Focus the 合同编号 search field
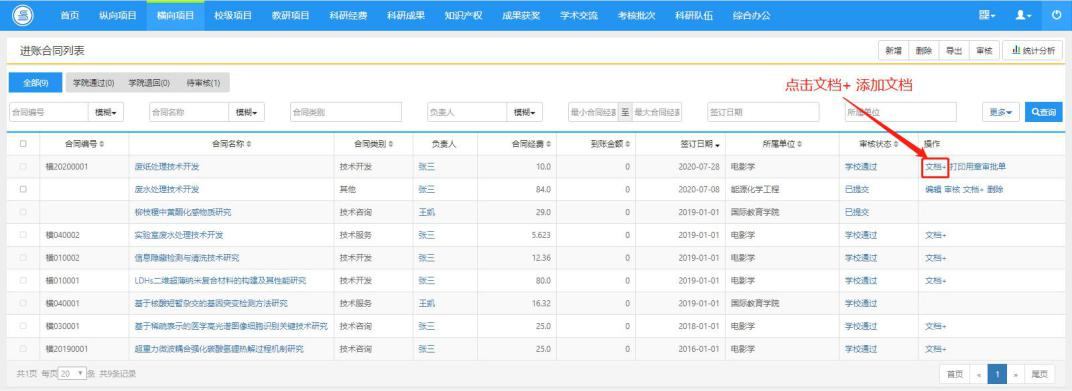This screenshot has width=1072, height=391. (49, 112)
